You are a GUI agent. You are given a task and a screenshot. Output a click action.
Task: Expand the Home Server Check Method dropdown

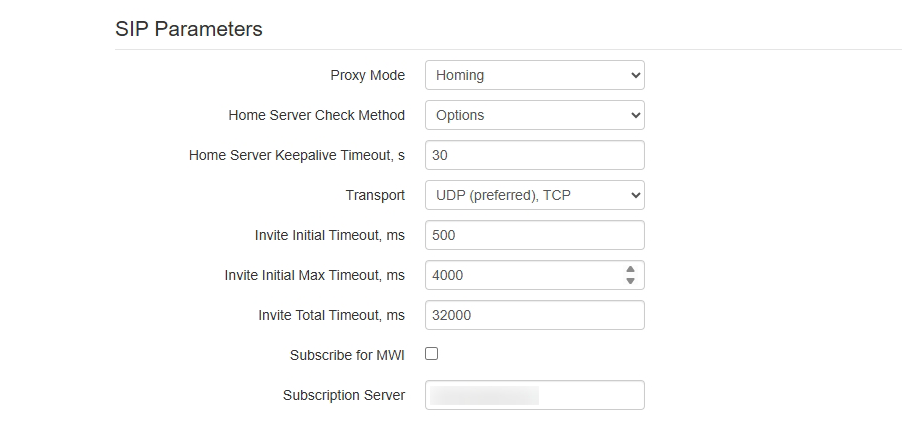pos(534,115)
